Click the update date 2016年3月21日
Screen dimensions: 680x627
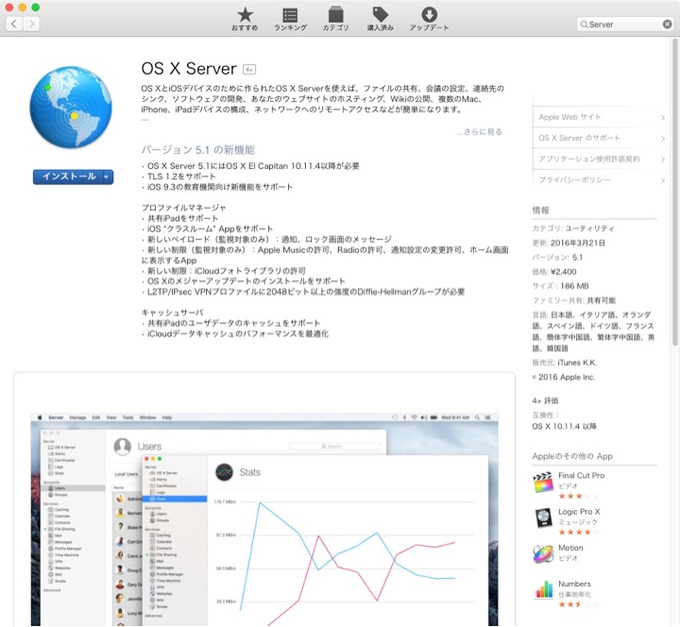point(578,243)
